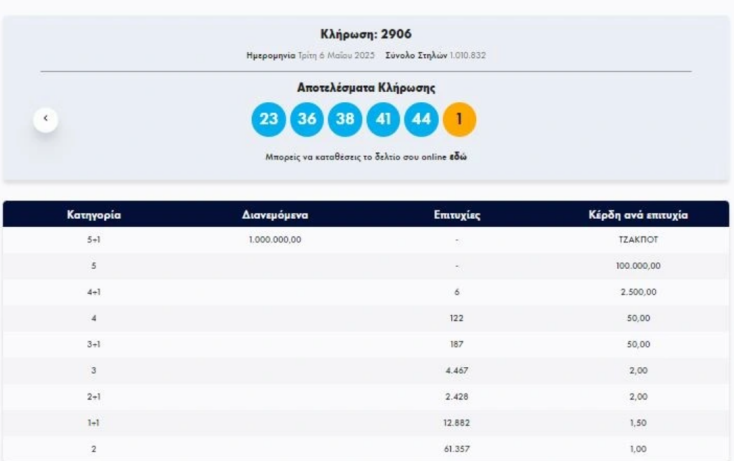Click the 1.000.000,00 distributed amount cell
734x461 pixels.
[x=275, y=240]
